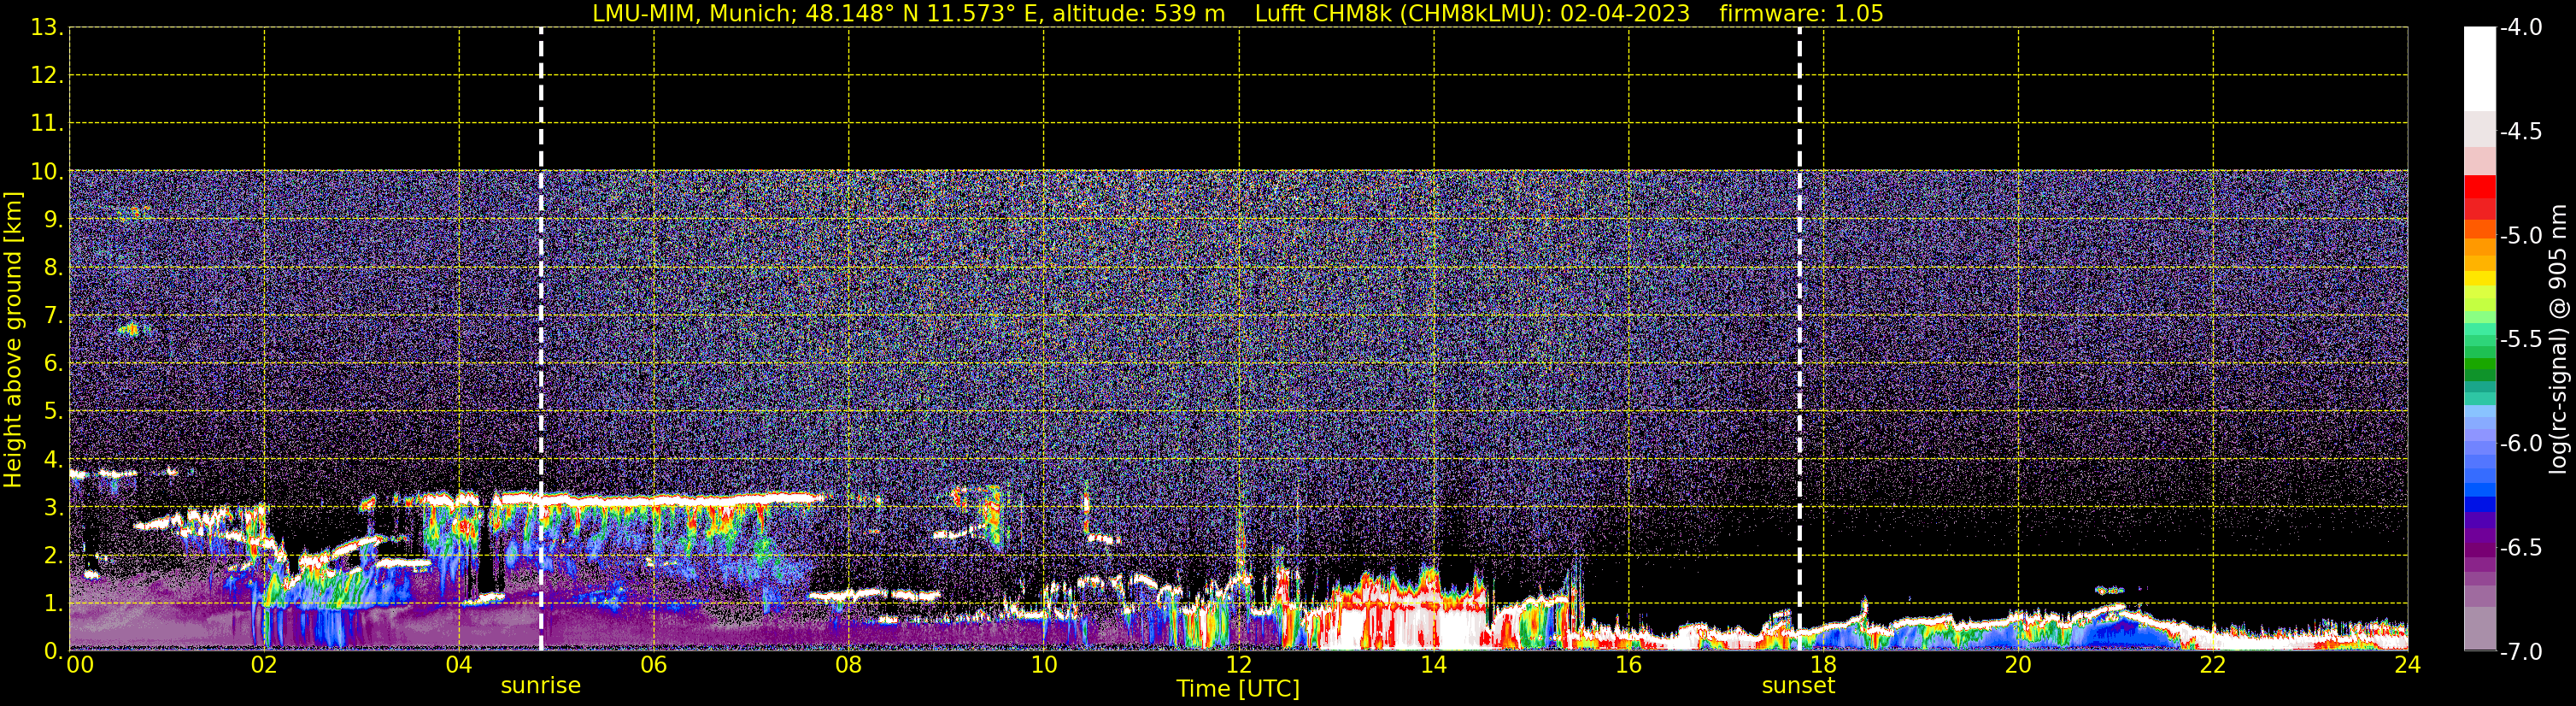Click the "sunset" label below the time axis

[x=1798, y=686]
